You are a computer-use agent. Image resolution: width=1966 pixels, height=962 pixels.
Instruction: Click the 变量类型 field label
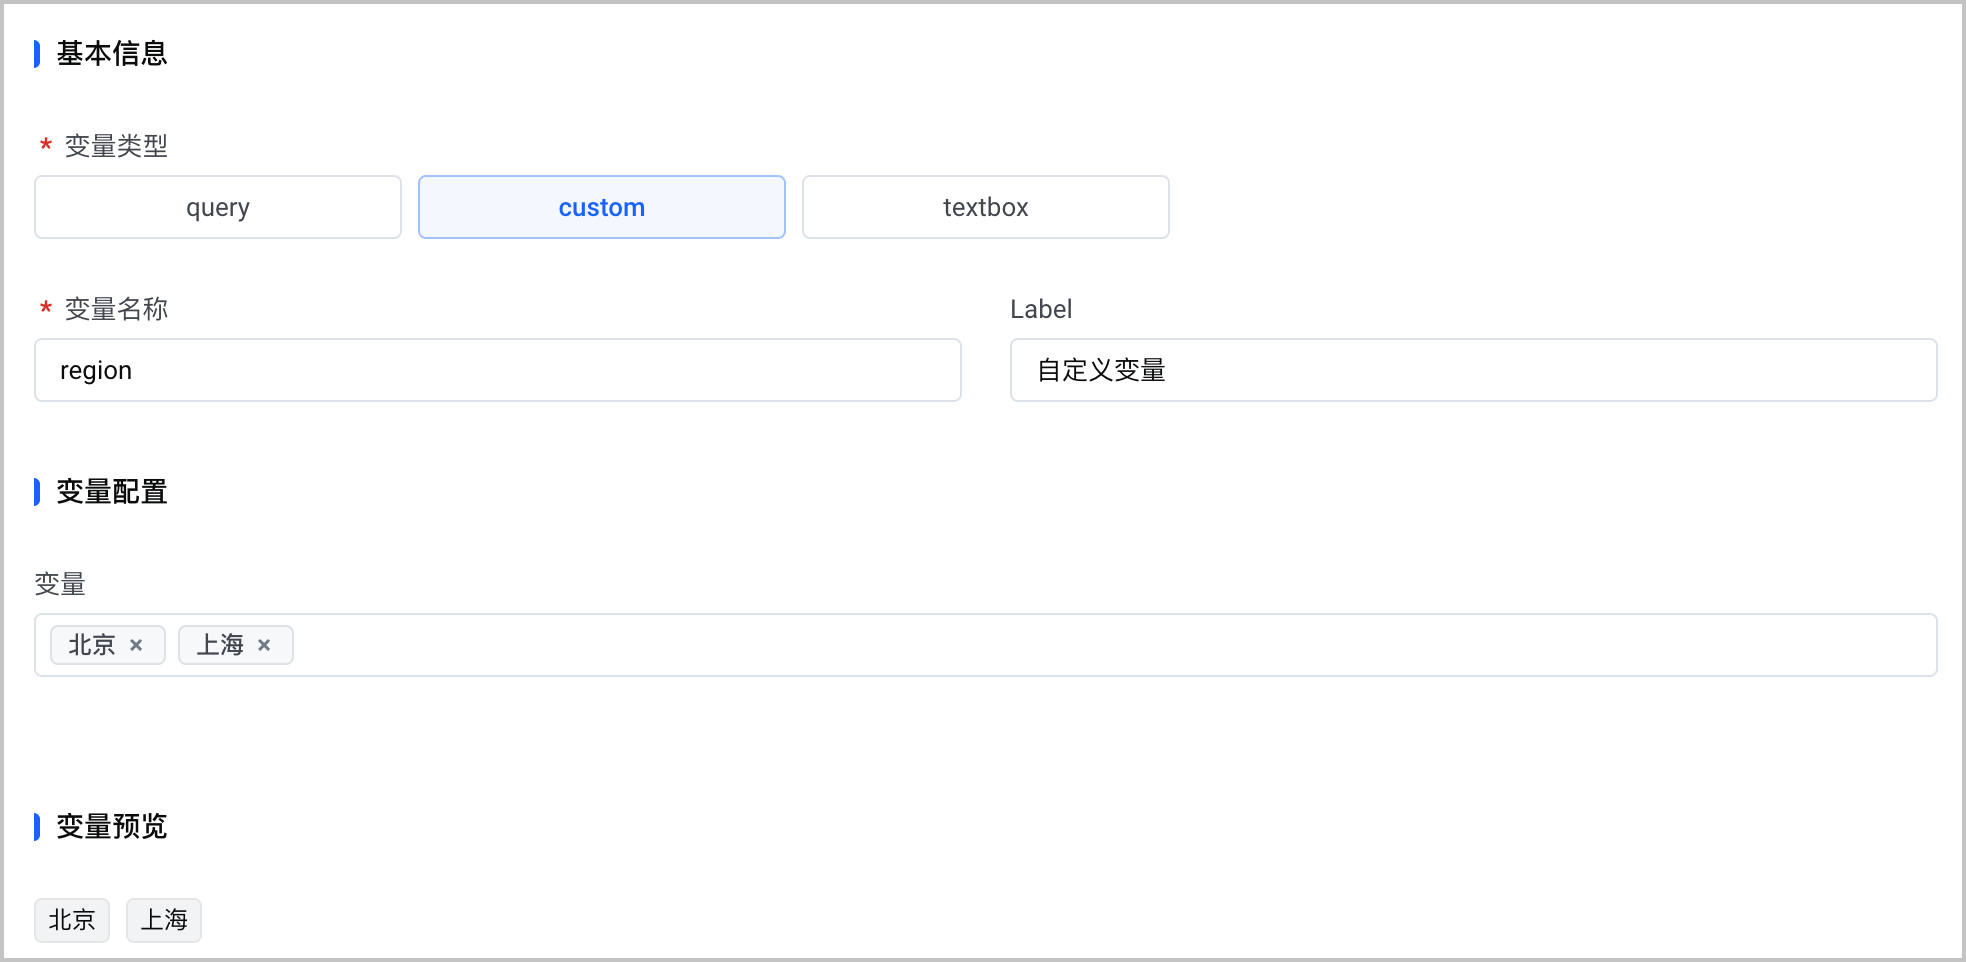click(x=116, y=146)
